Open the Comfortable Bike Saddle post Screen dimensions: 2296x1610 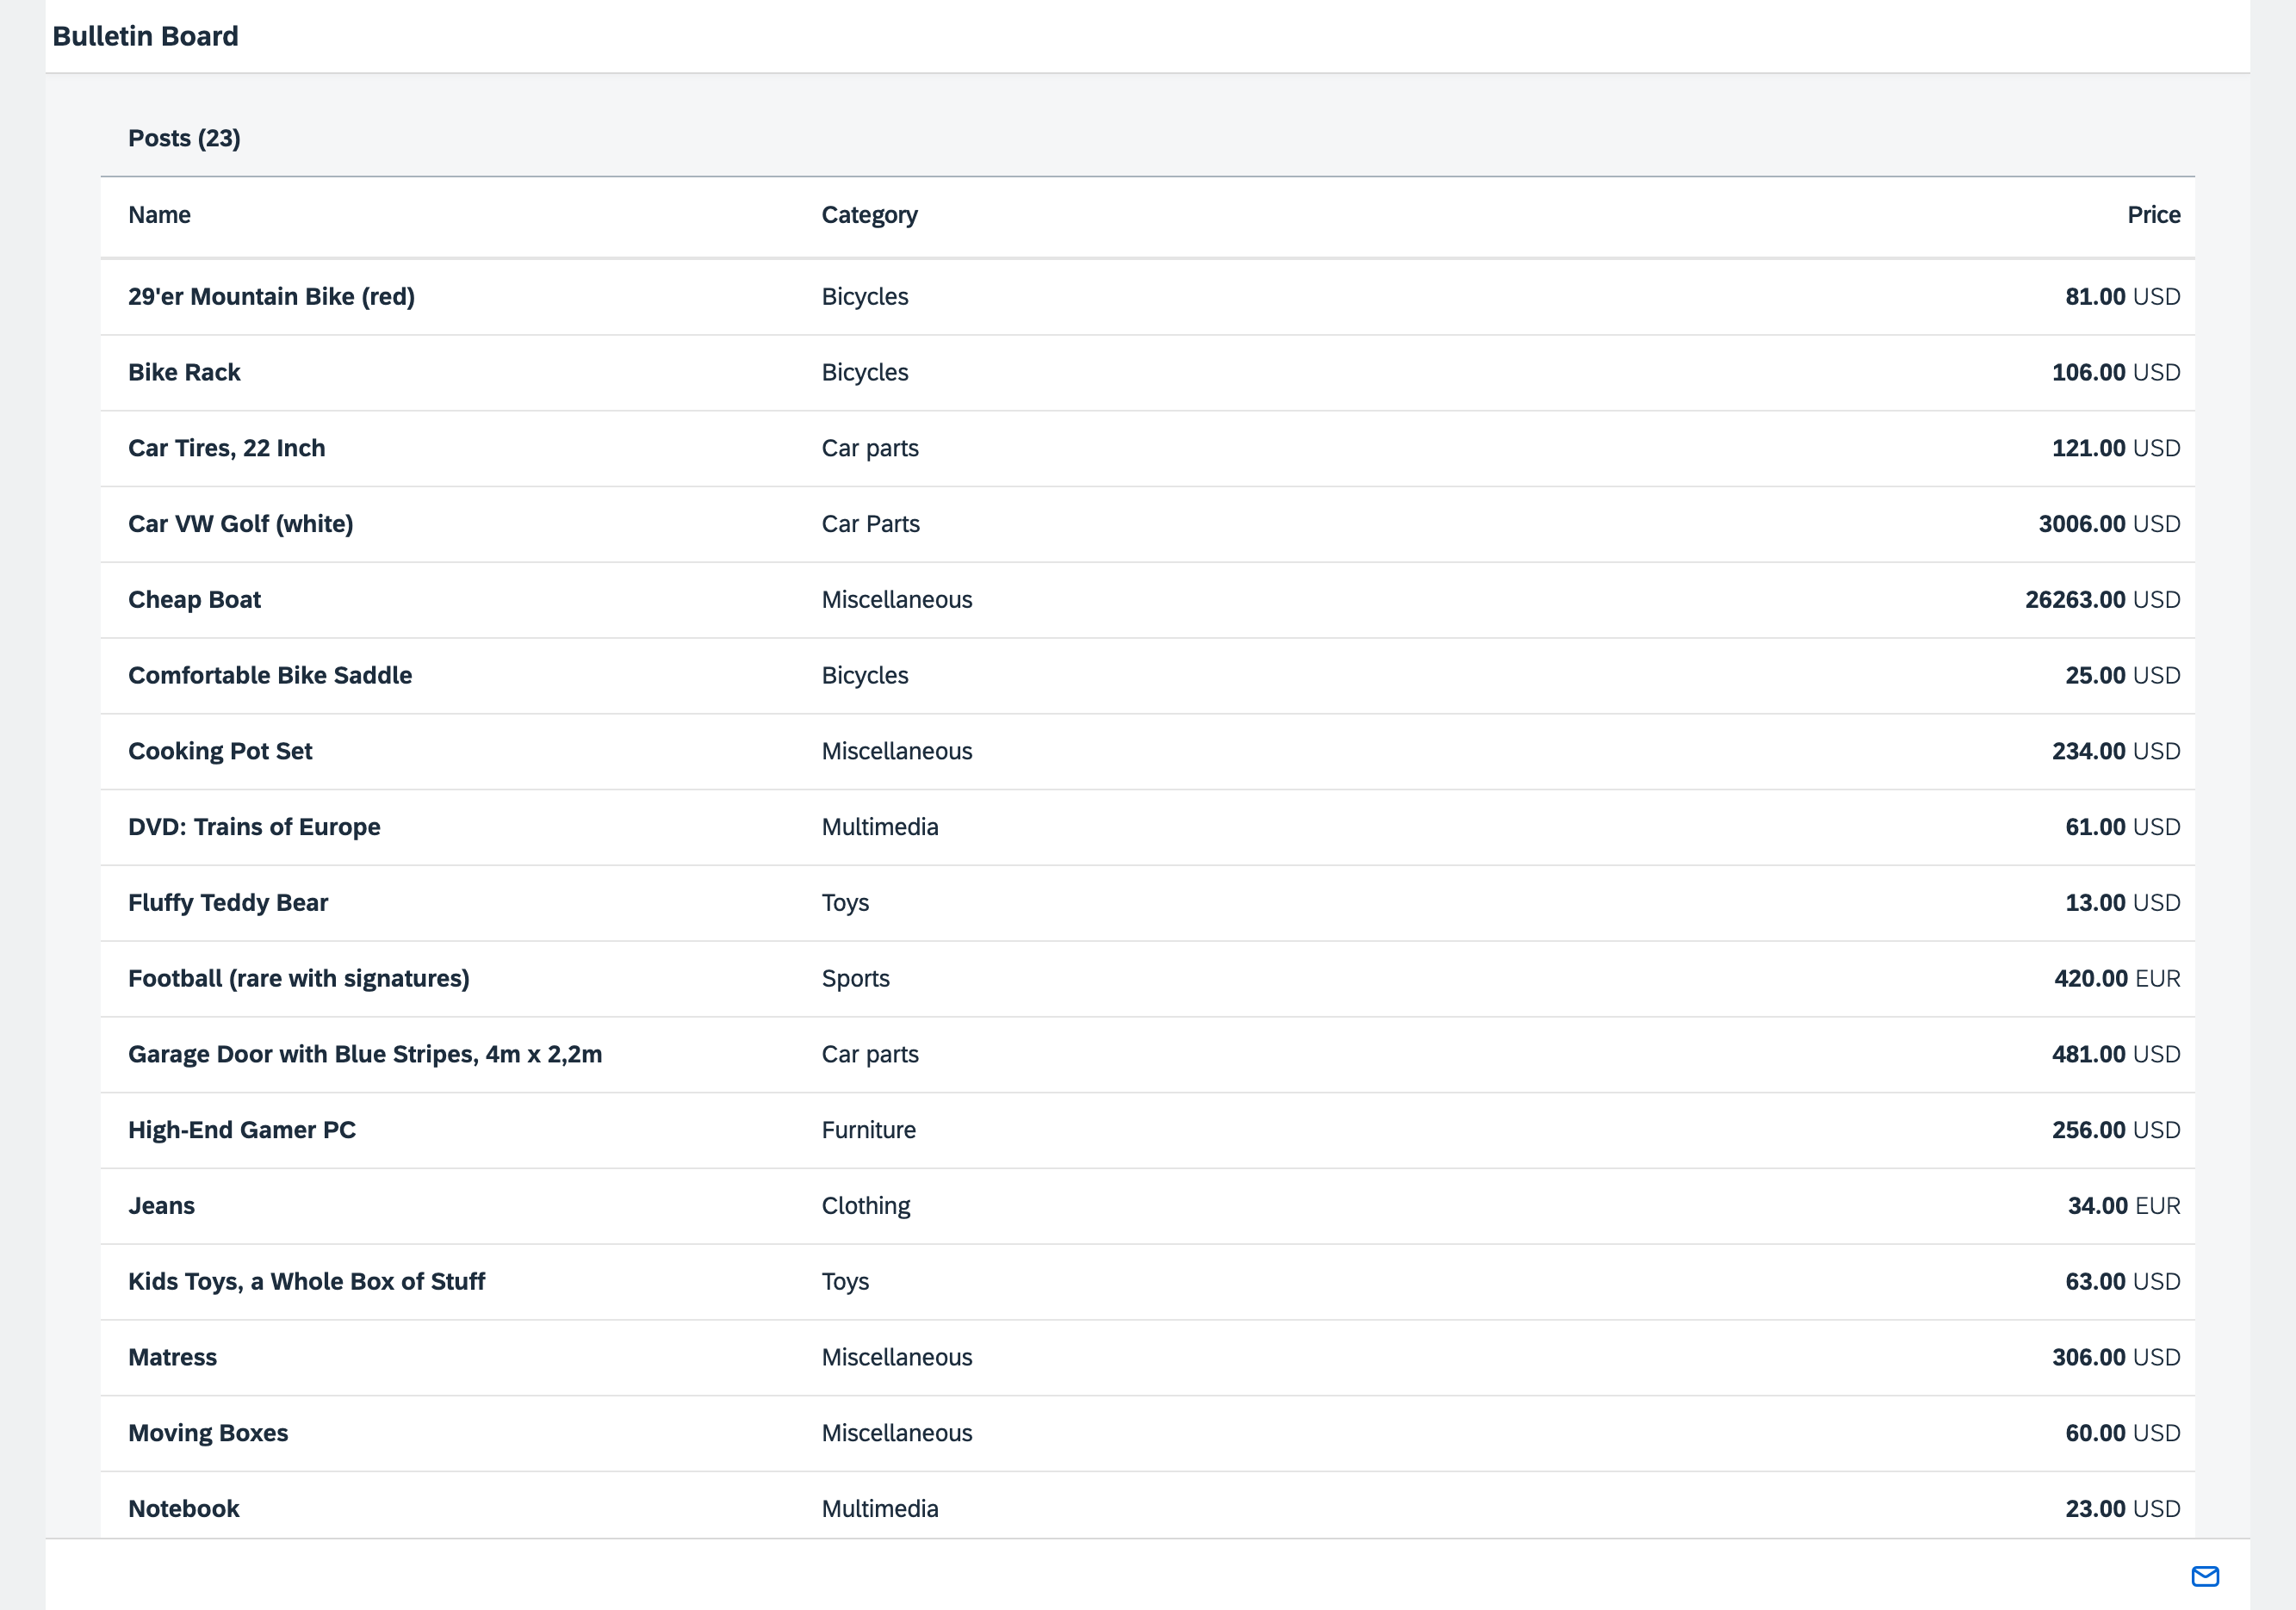1147,676
